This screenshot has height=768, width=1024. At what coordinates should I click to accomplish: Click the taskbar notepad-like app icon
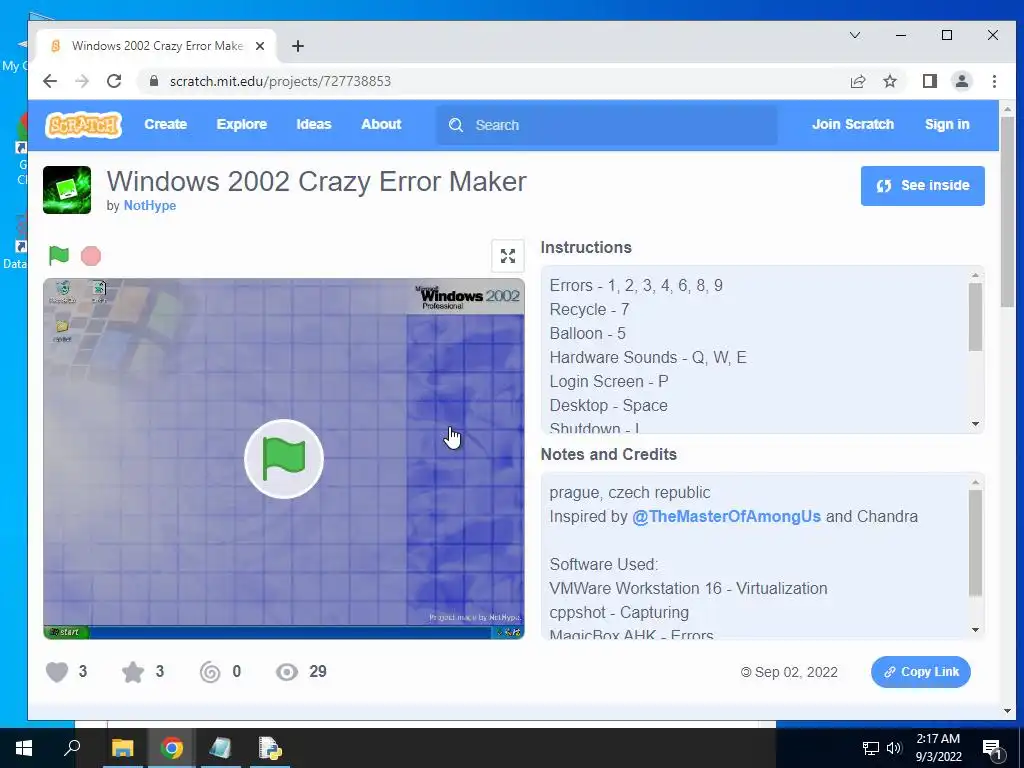(220, 748)
